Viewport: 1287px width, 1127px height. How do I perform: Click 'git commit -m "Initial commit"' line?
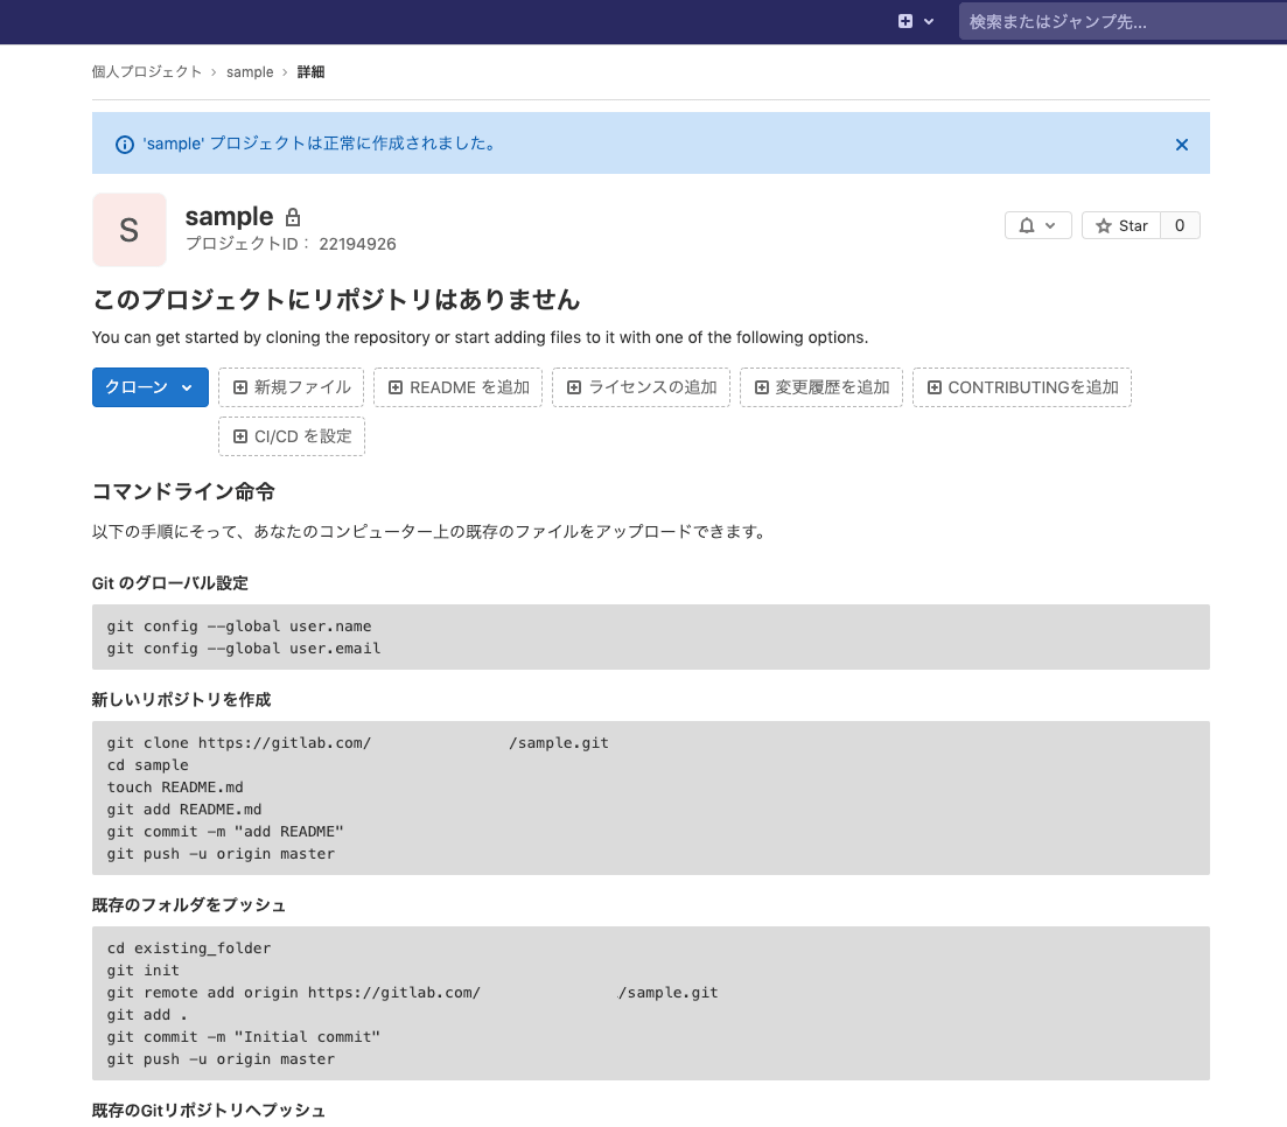click(x=244, y=1037)
